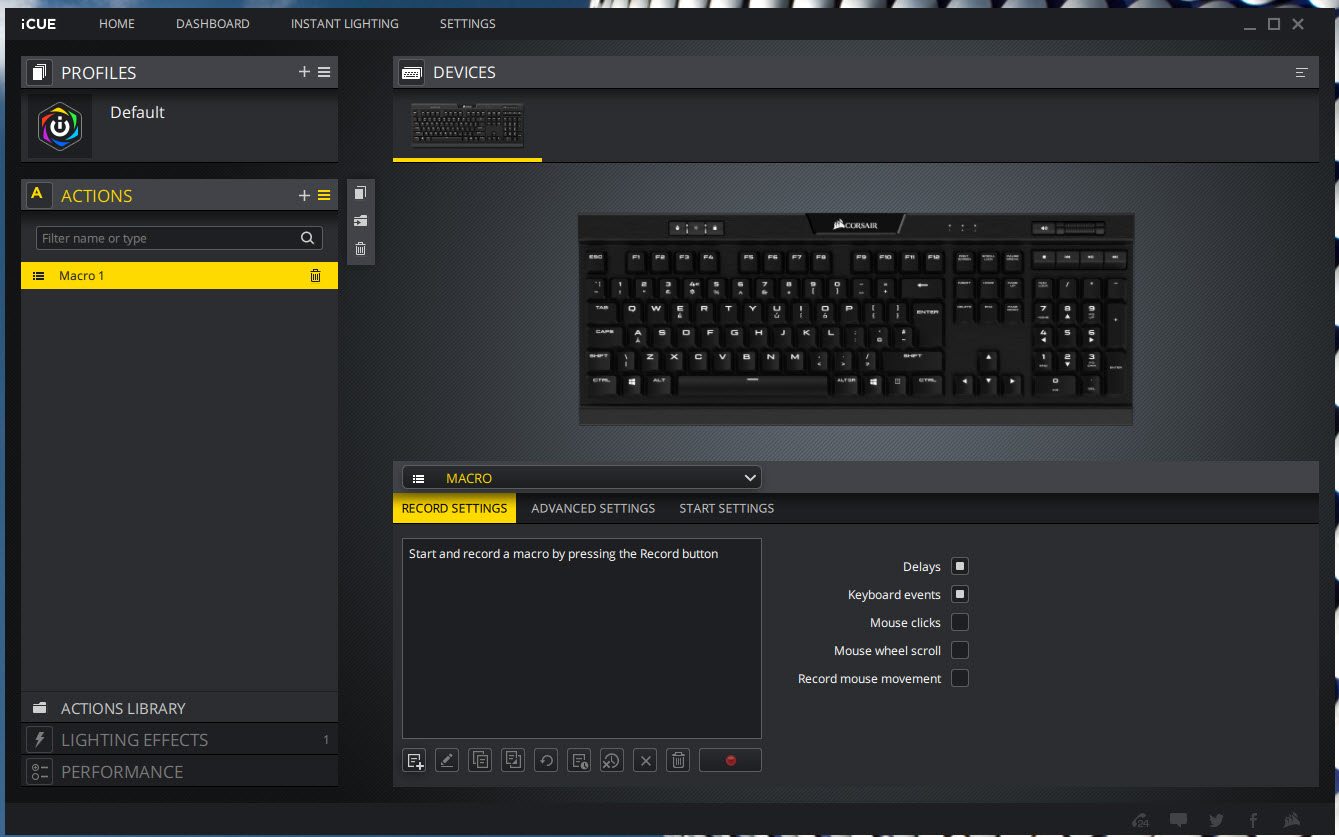This screenshot has width=1339, height=837.
Task: Open the chat bubble feedback icon
Action: [1179, 820]
